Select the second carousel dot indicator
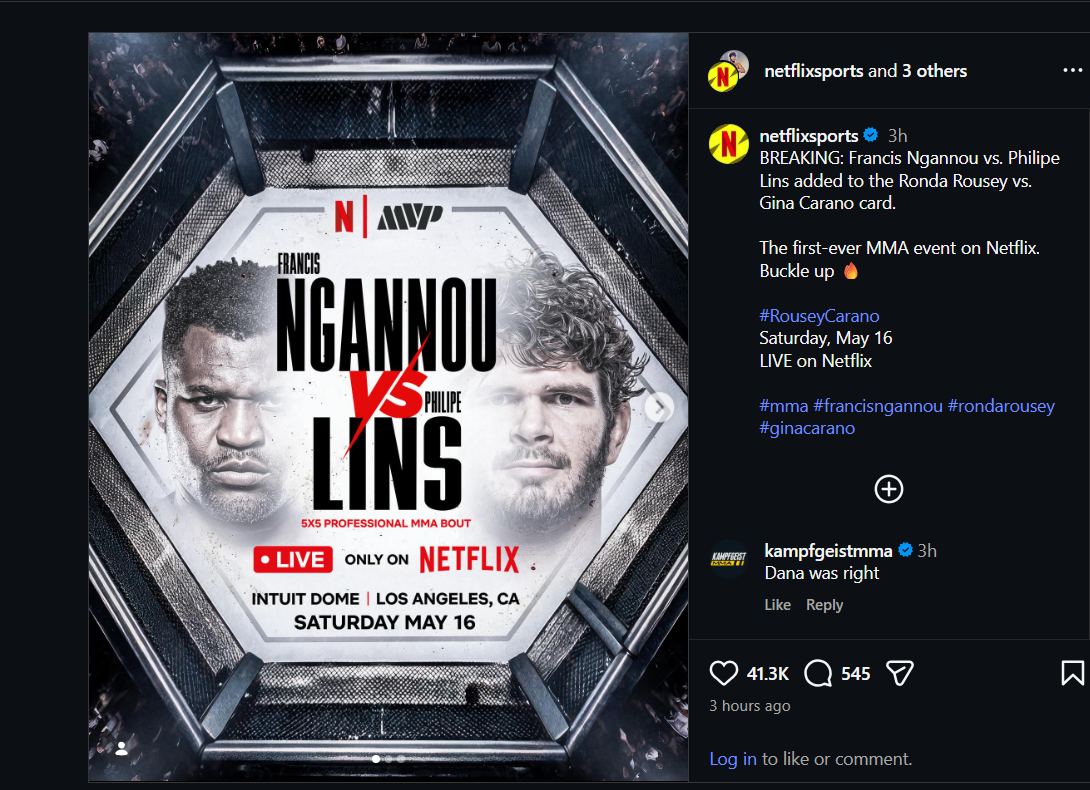 (389, 759)
